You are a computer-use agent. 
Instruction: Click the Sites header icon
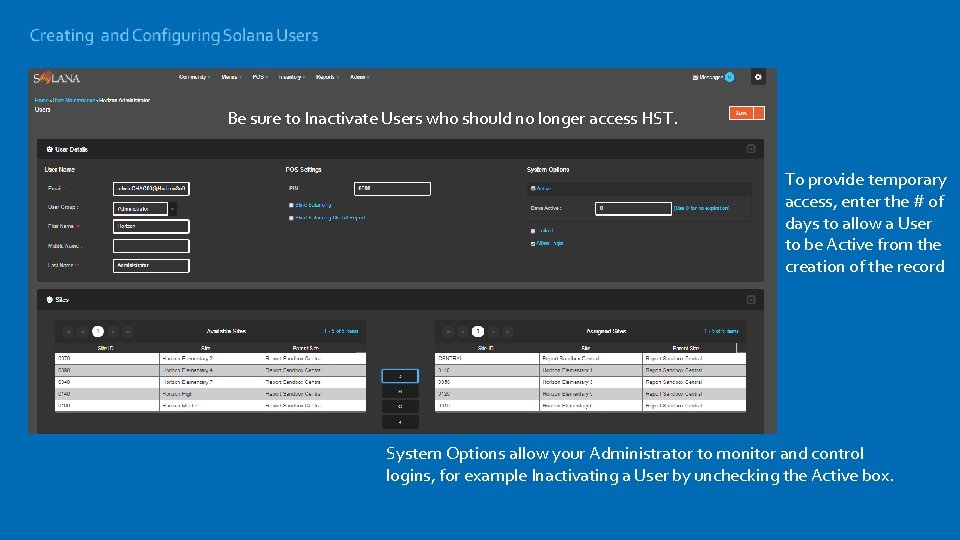[x=50, y=299]
